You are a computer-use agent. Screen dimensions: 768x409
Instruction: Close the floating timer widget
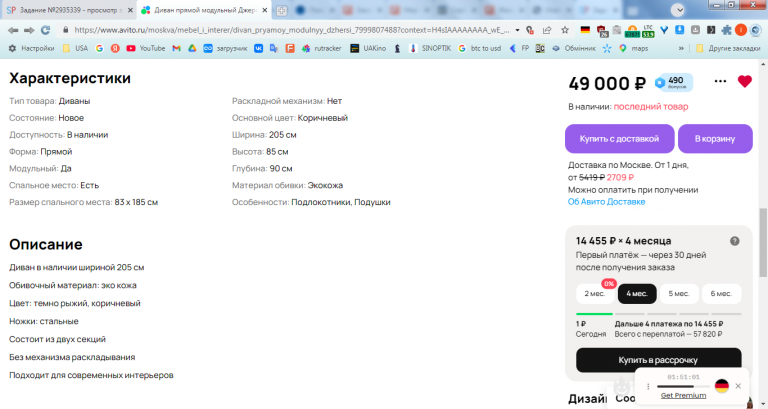coord(738,386)
